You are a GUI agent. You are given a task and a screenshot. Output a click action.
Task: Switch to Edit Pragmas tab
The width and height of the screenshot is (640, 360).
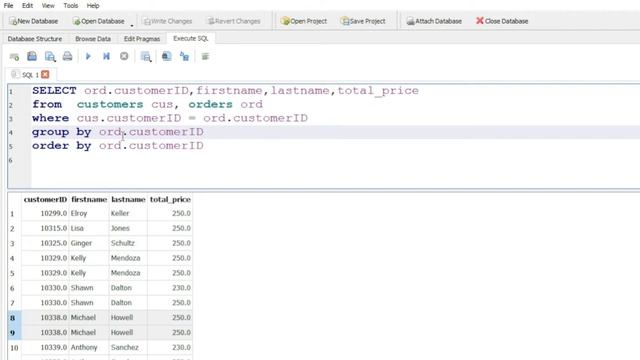point(142,39)
